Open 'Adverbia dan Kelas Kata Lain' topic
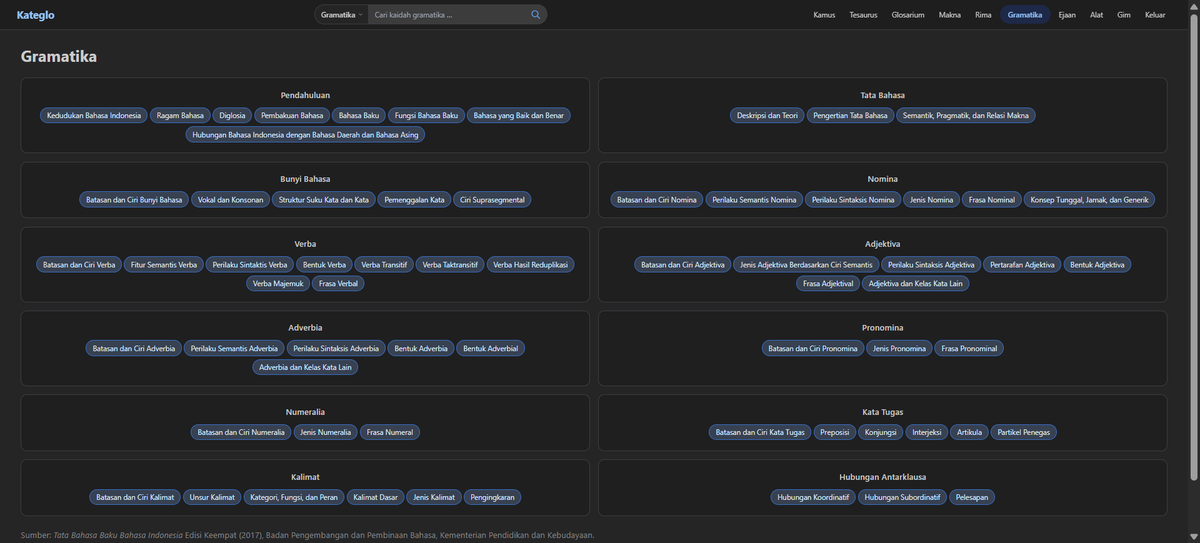This screenshot has height=543, width=1200. [305, 367]
